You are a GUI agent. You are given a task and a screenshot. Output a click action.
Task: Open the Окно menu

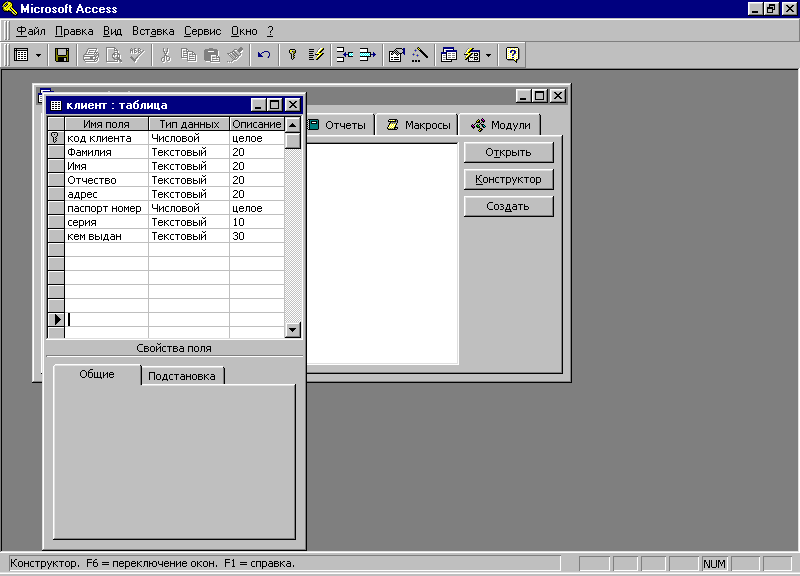pyautogui.click(x=244, y=31)
